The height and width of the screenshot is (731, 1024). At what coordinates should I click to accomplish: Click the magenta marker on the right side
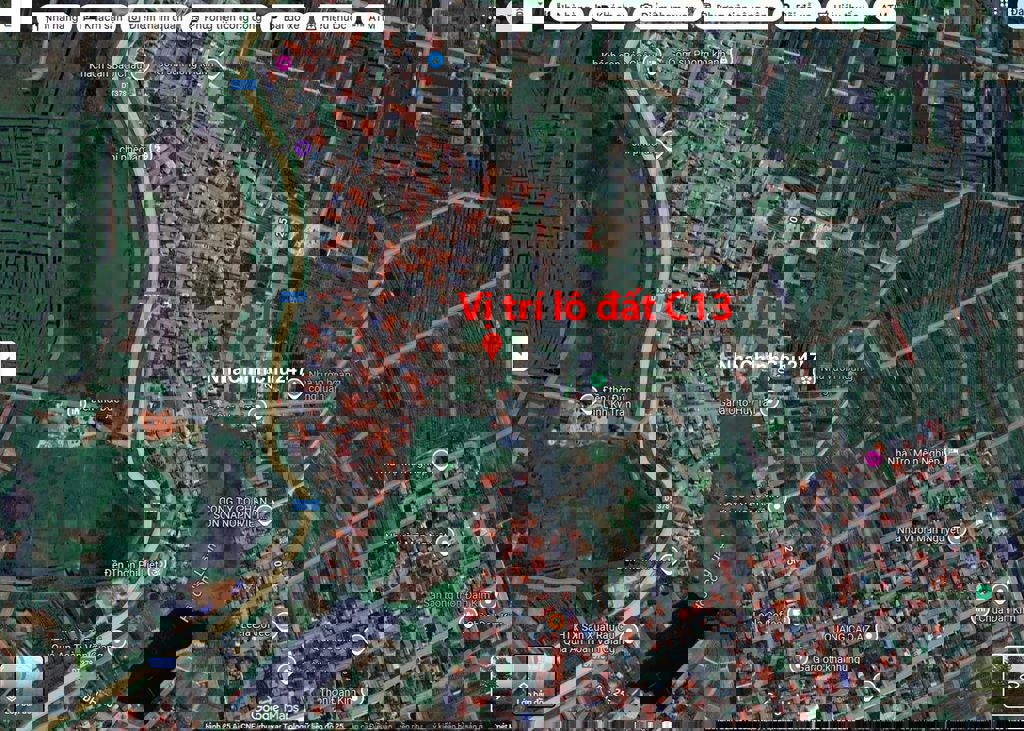pyautogui.click(x=873, y=459)
